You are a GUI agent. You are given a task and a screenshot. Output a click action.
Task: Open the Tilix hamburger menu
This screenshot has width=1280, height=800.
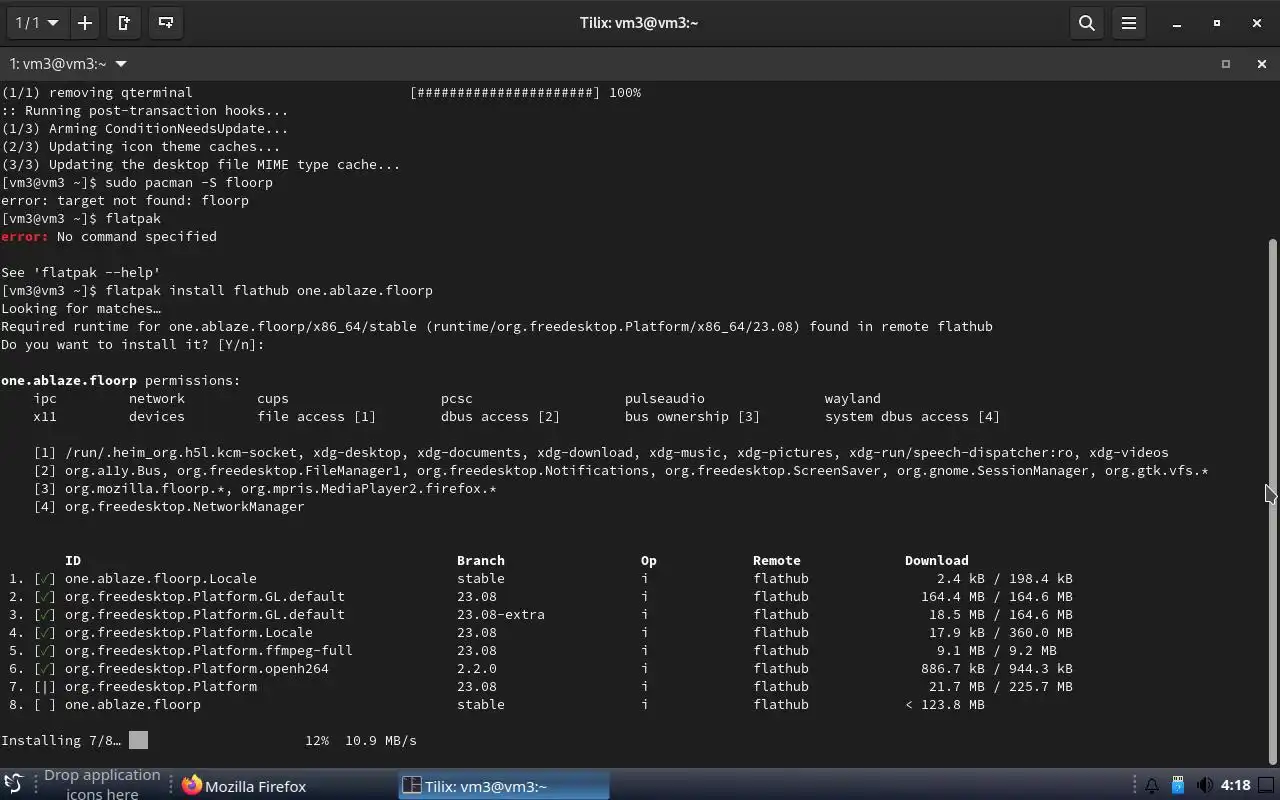1129,22
